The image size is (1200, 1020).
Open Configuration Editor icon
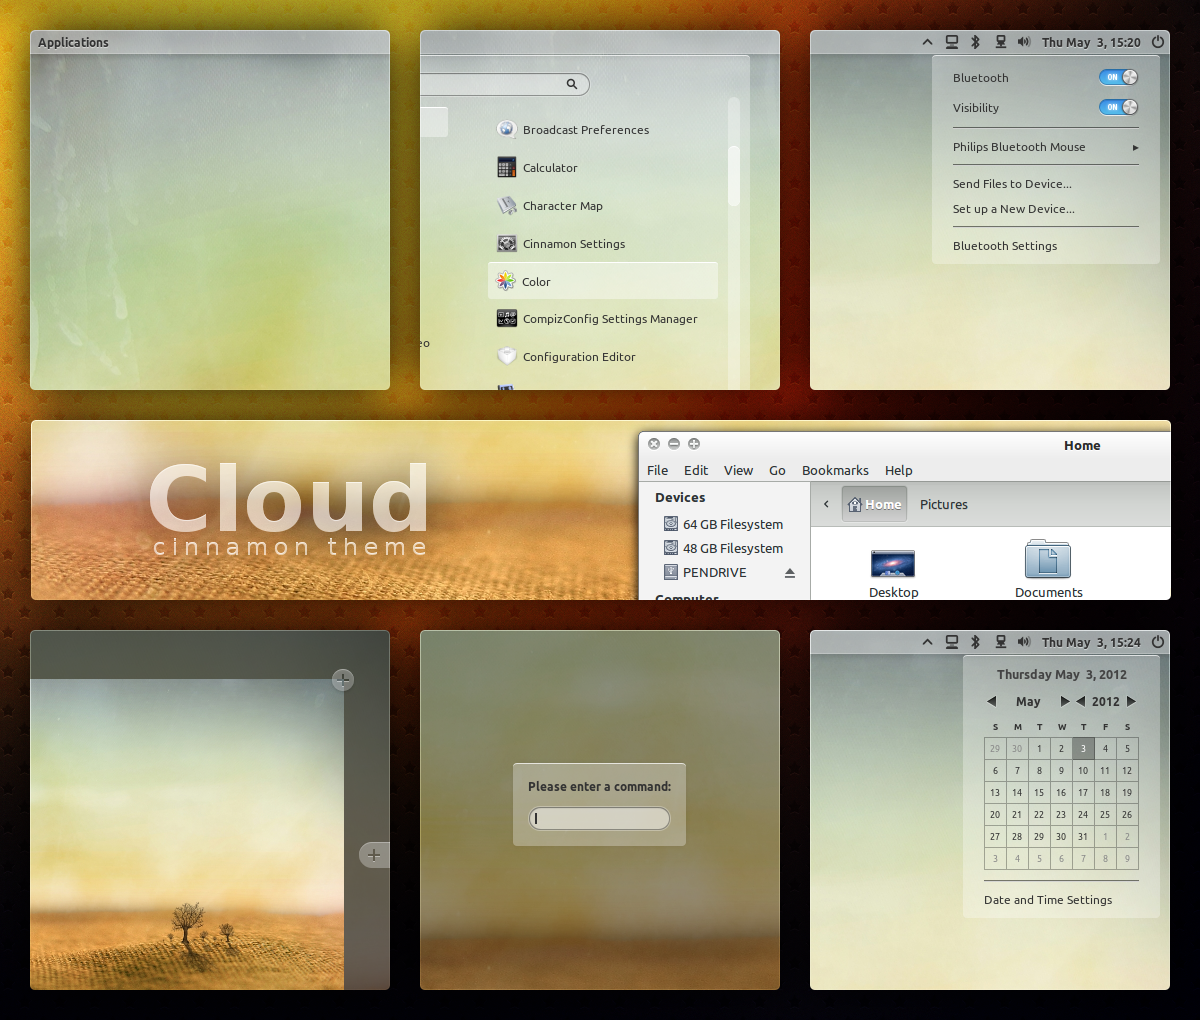click(x=507, y=356)
